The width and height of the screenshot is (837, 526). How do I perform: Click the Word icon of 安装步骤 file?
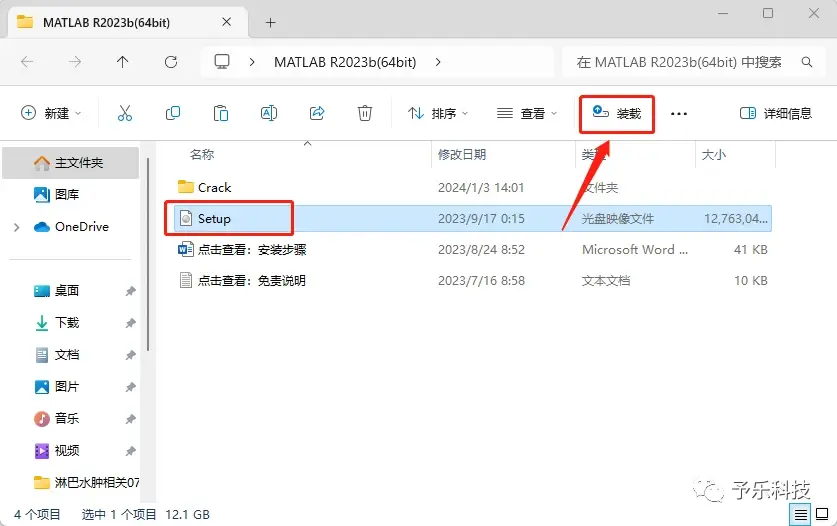[185, 249]
